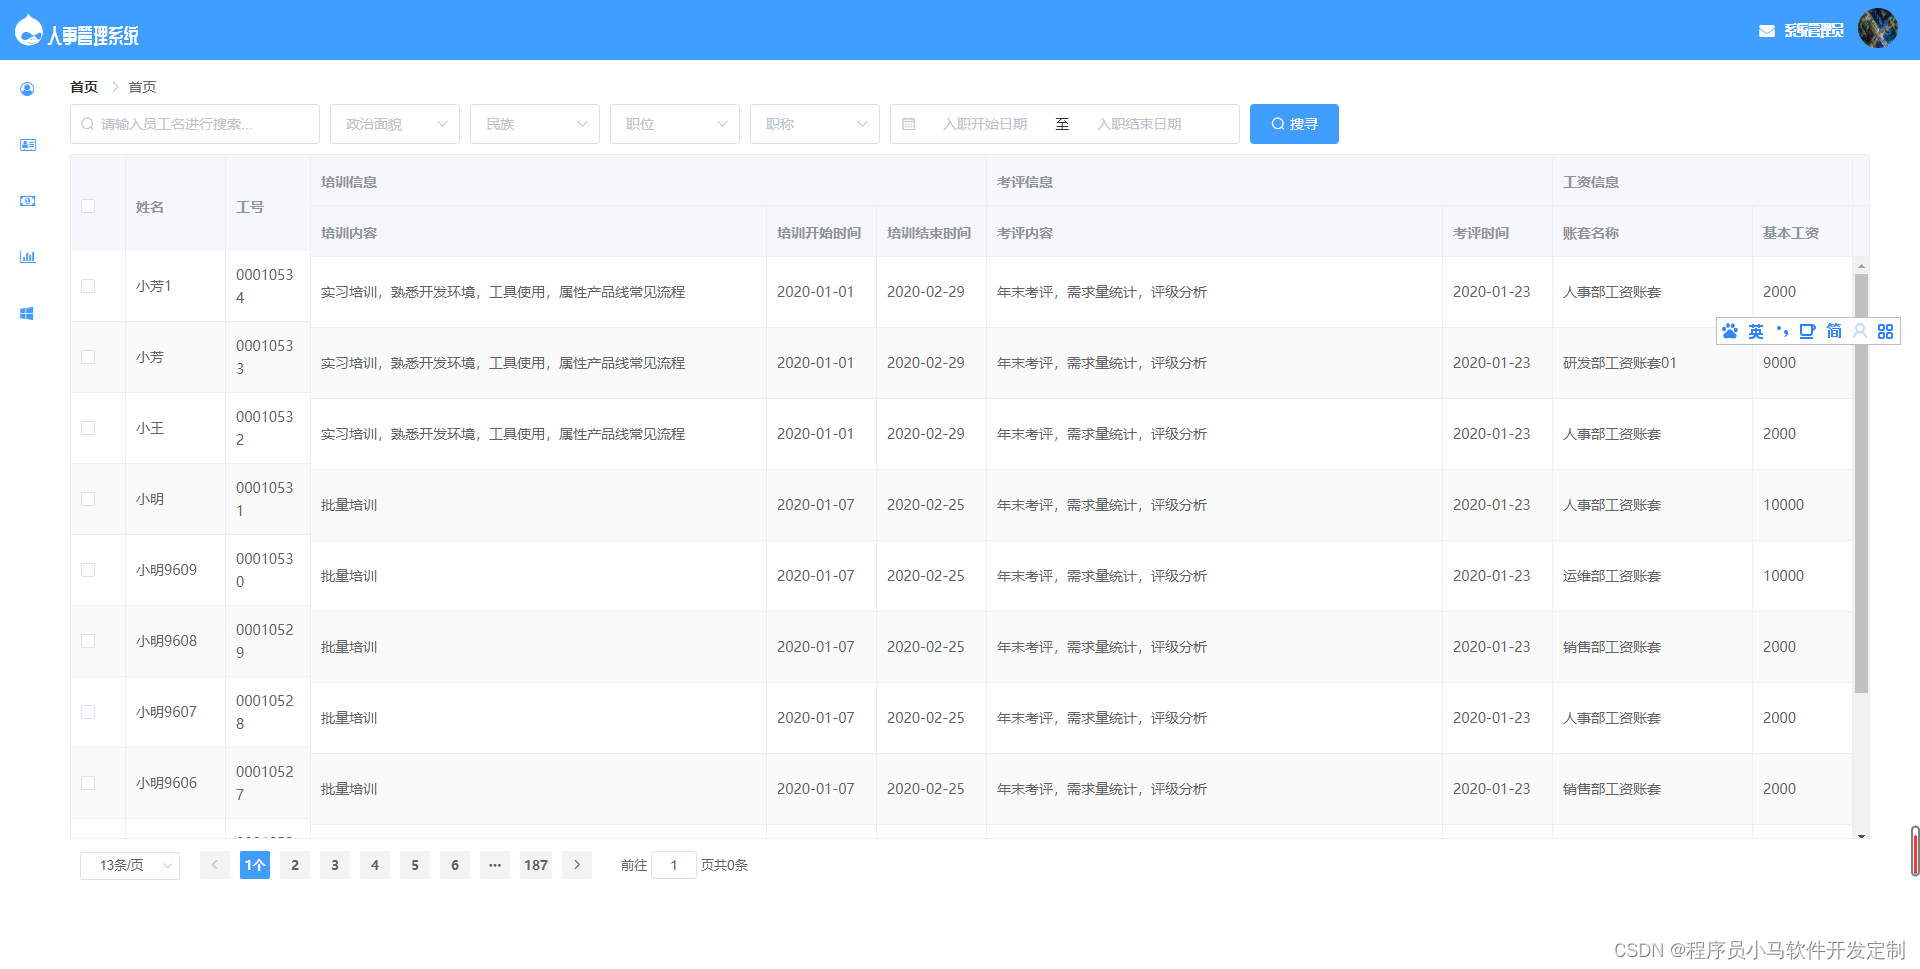Click the table vertical scrollbar thumb
The height and width of the screenshot is (969, 1920).
[1861, 483]
